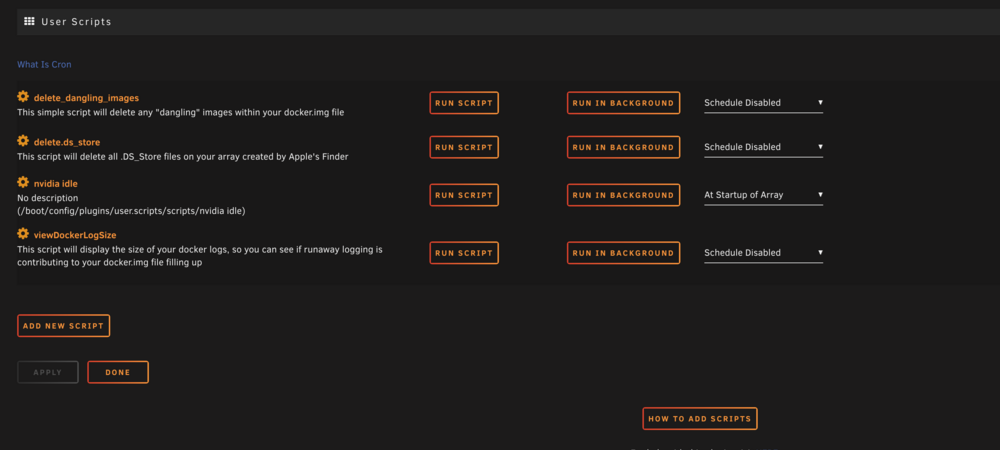Click the Done button
The height and width of the screenshot is (450, 1000).
(118, 372)
